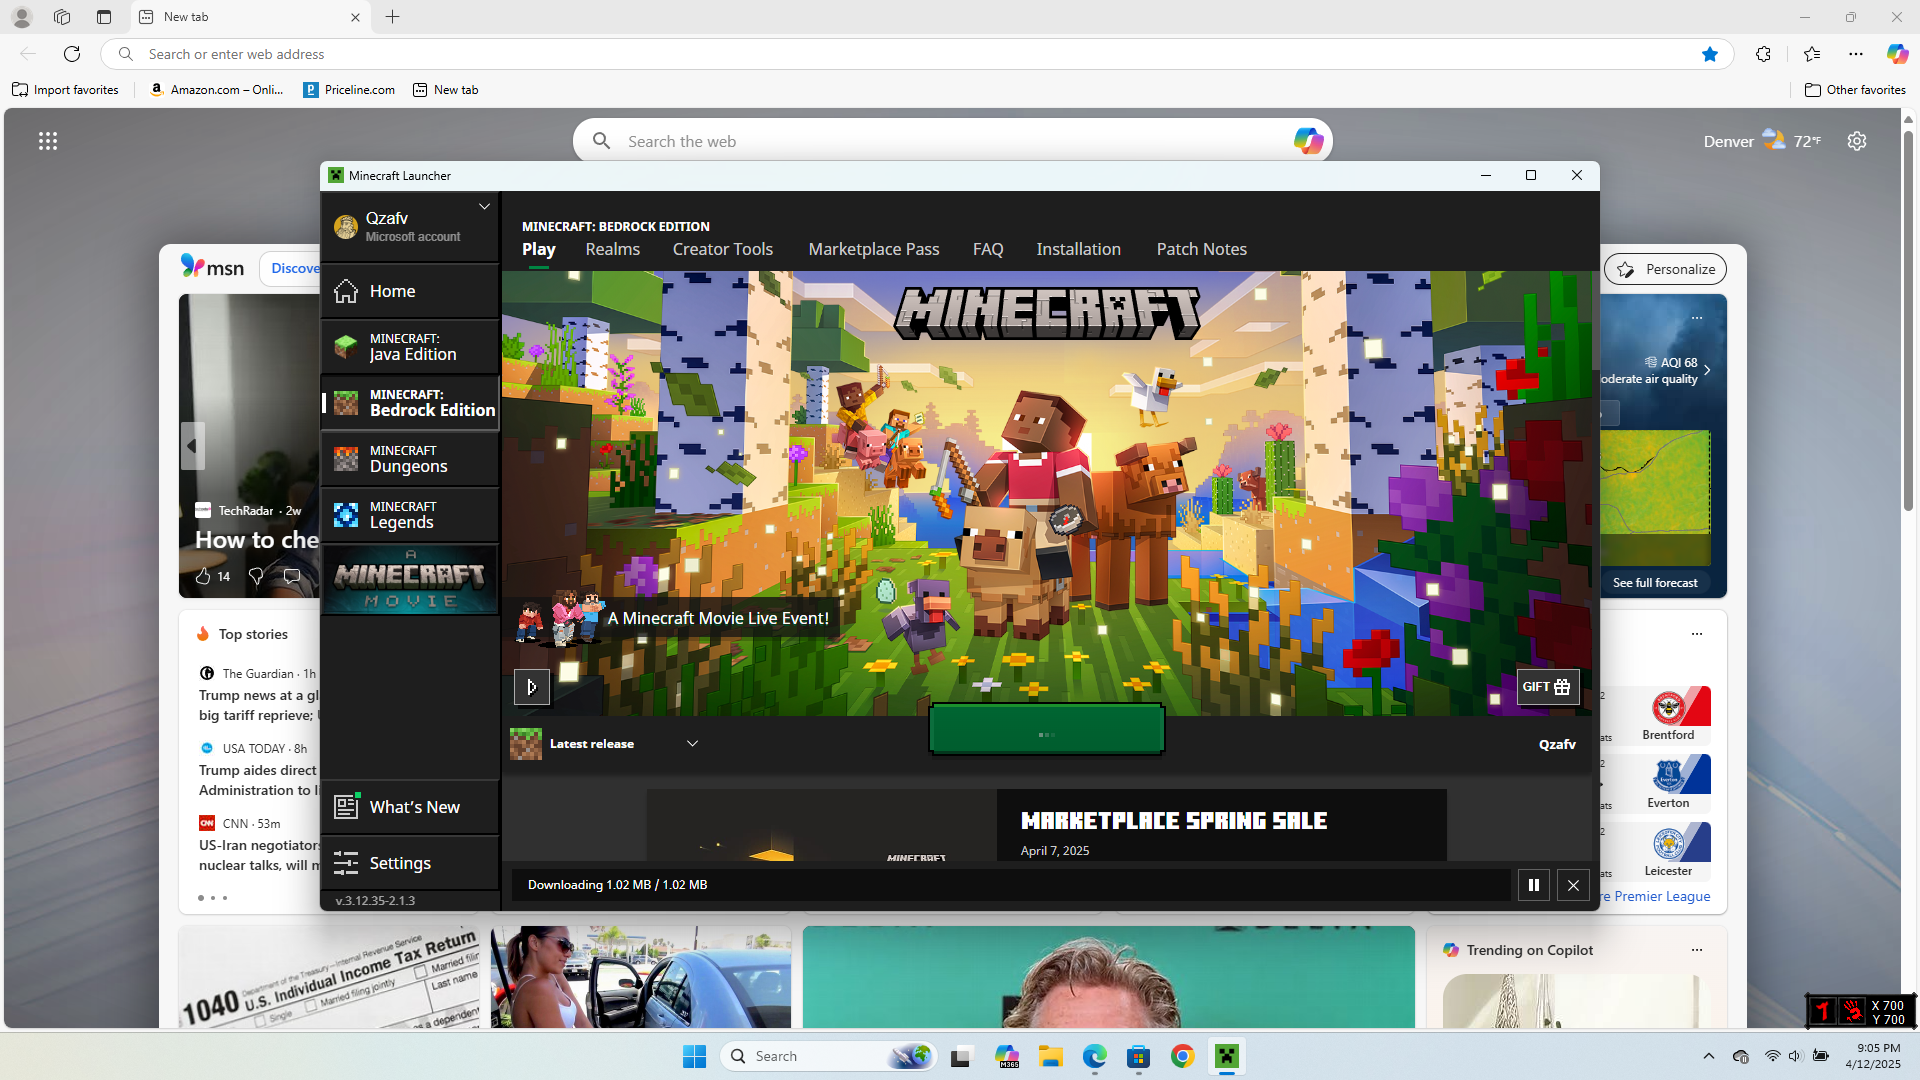Open The Guardian Trump news headline
The image size is (1920, 1080).
[x=258, y=705]
